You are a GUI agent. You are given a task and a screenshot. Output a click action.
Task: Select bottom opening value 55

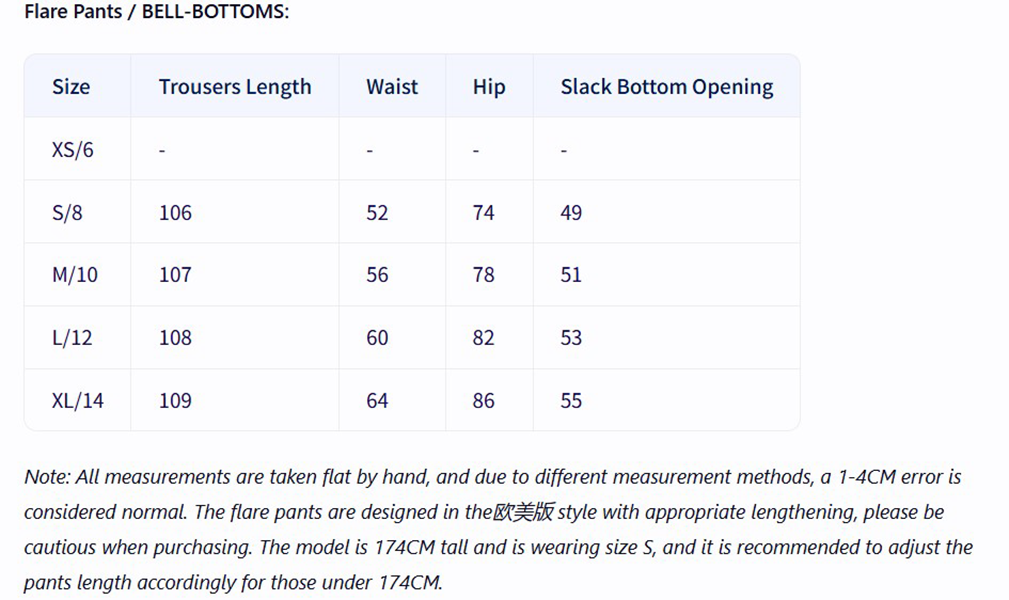[x=571, y=401]
